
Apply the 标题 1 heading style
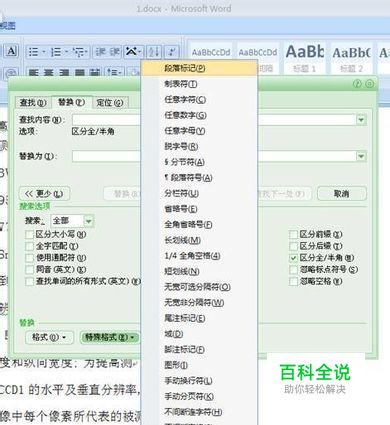304,57
